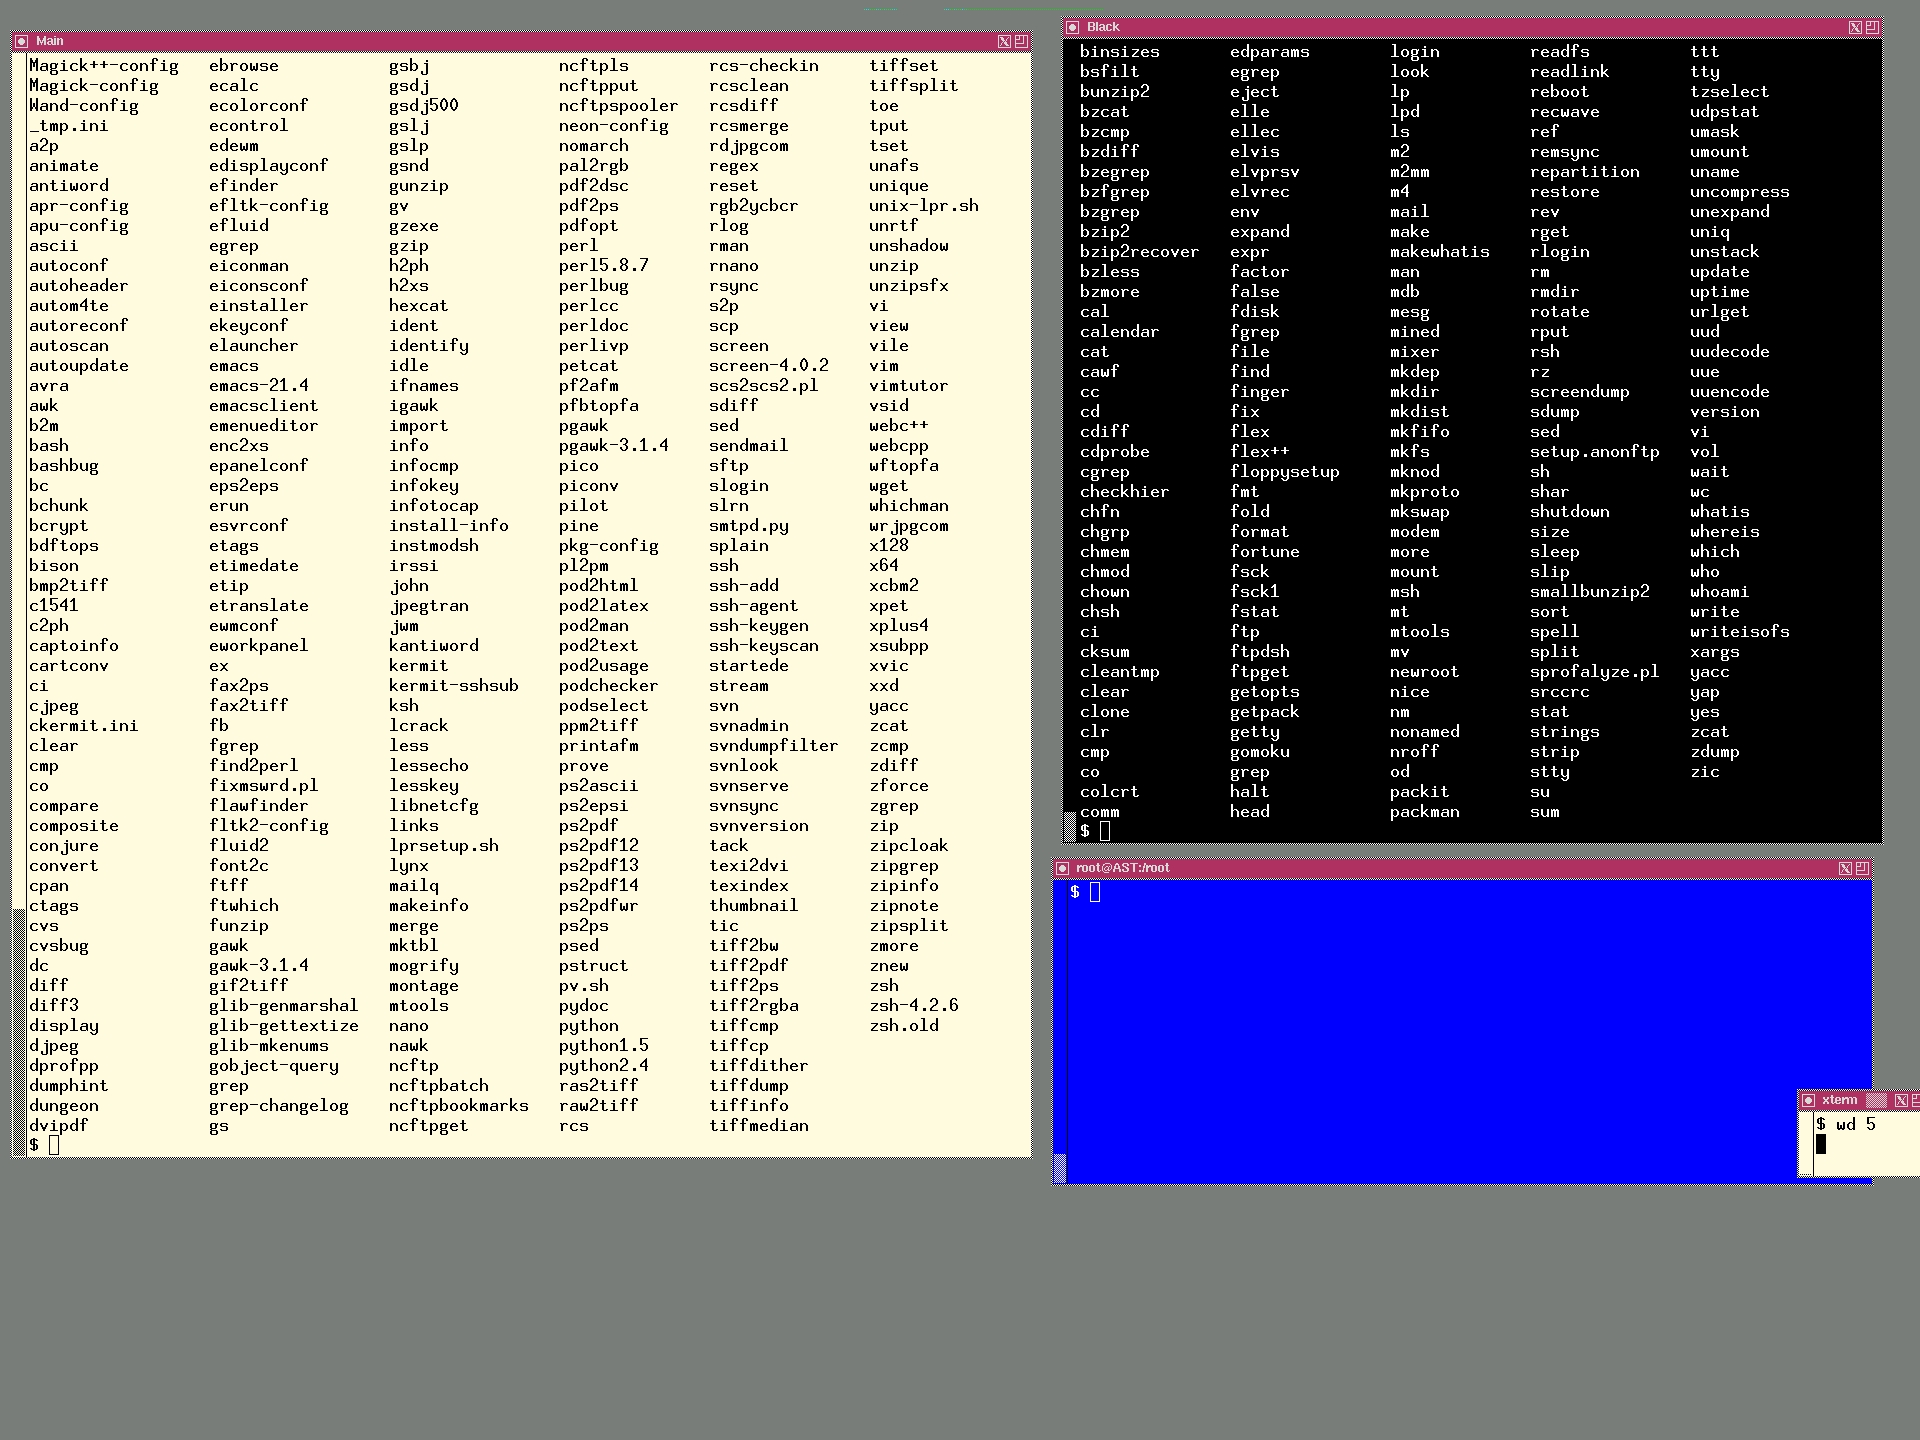Viewport: 1920px width, 1440px height.
Task: Click the xterm window's menu icon
Action: point(1807,1100)
